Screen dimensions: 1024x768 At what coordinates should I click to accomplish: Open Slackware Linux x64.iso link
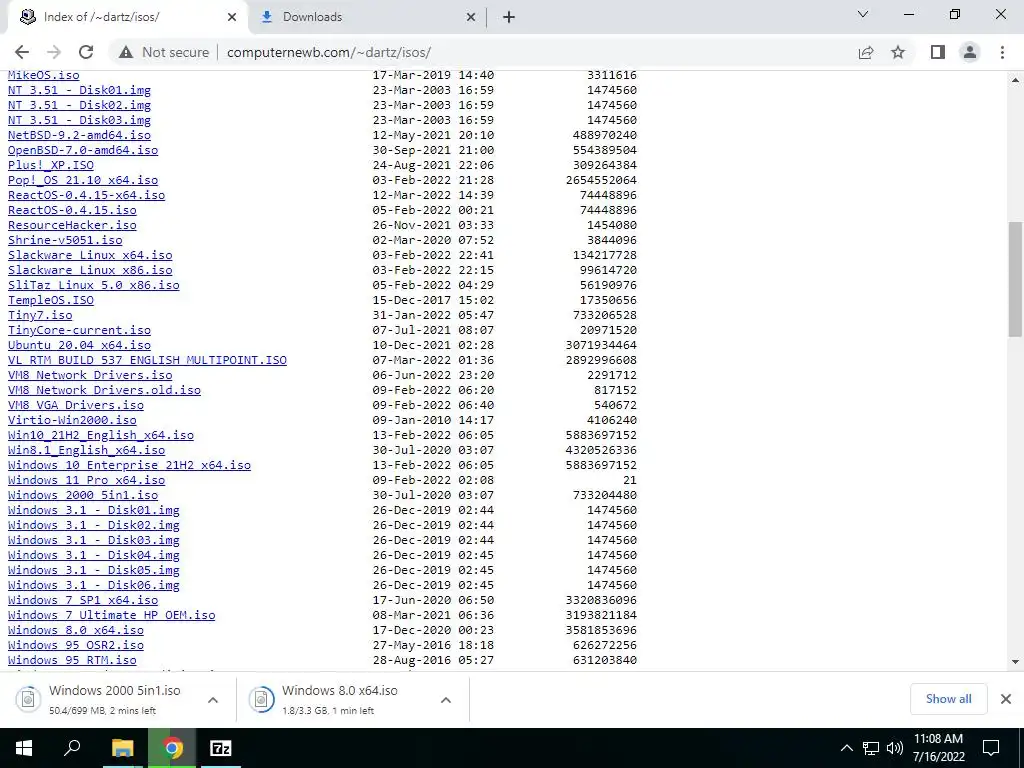pos(90,255)
